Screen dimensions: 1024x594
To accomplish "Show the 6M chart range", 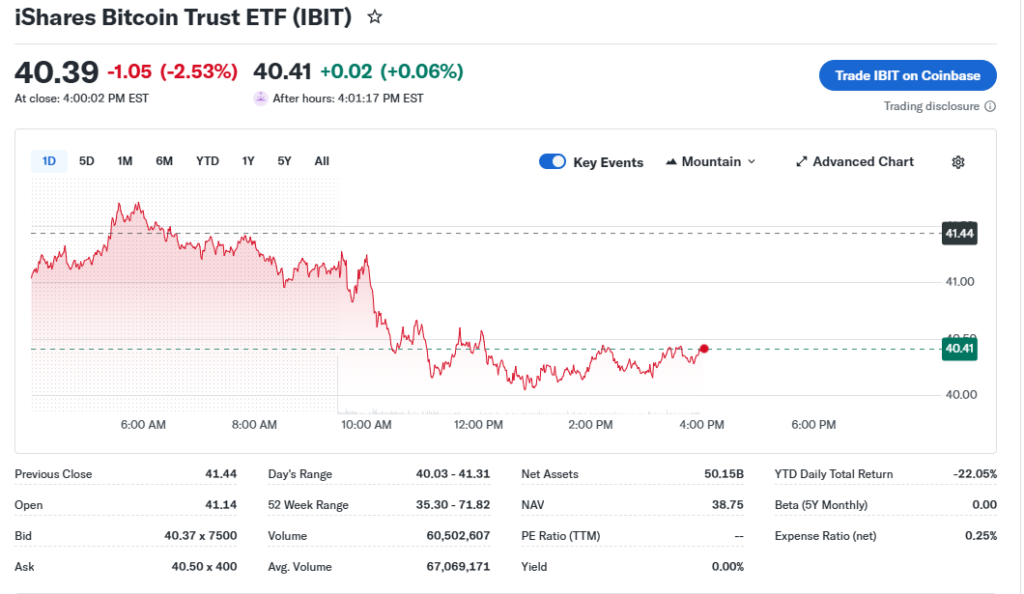I will coord(164,161).
